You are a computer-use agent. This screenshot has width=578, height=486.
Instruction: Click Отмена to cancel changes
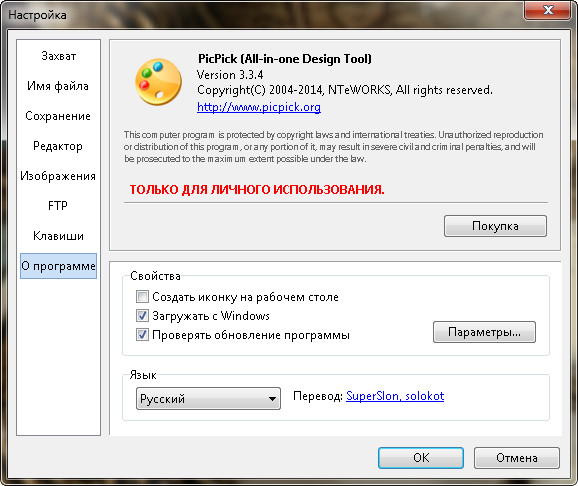[x=516, y=458]
